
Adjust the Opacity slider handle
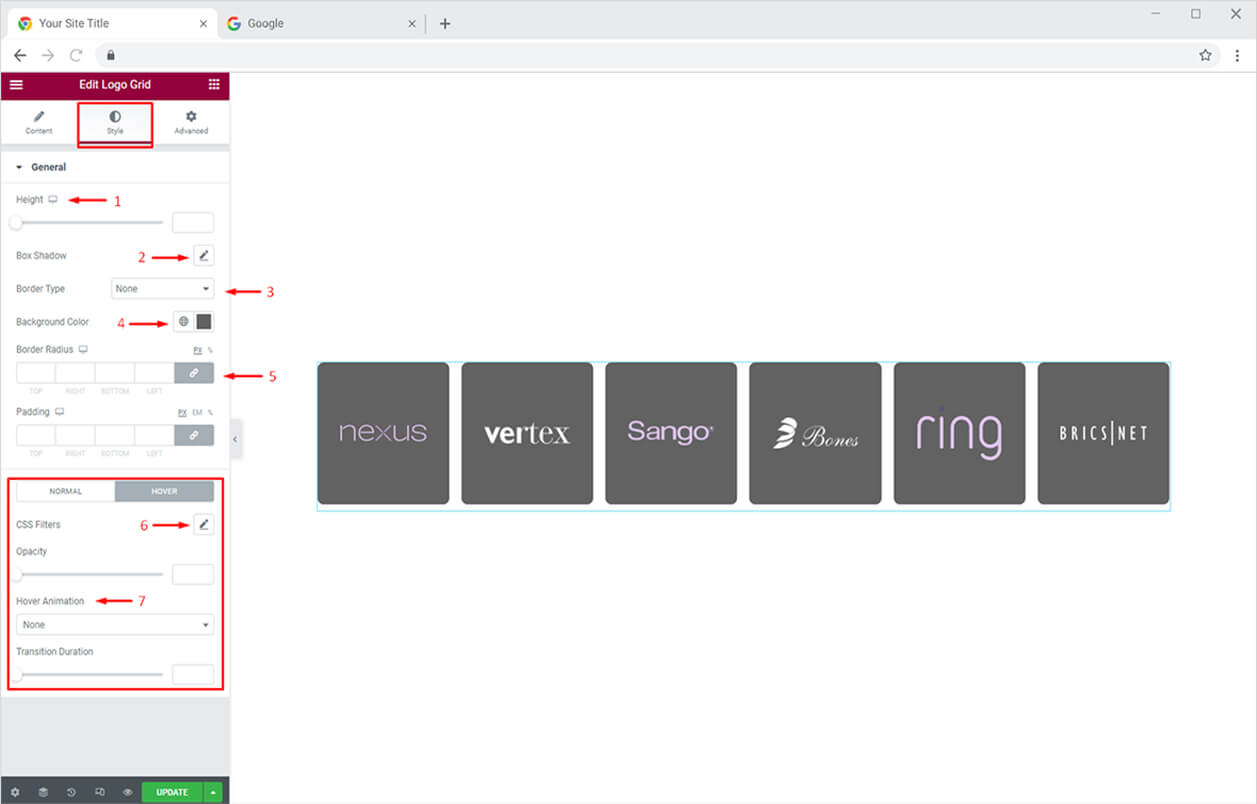pos(16,574)
